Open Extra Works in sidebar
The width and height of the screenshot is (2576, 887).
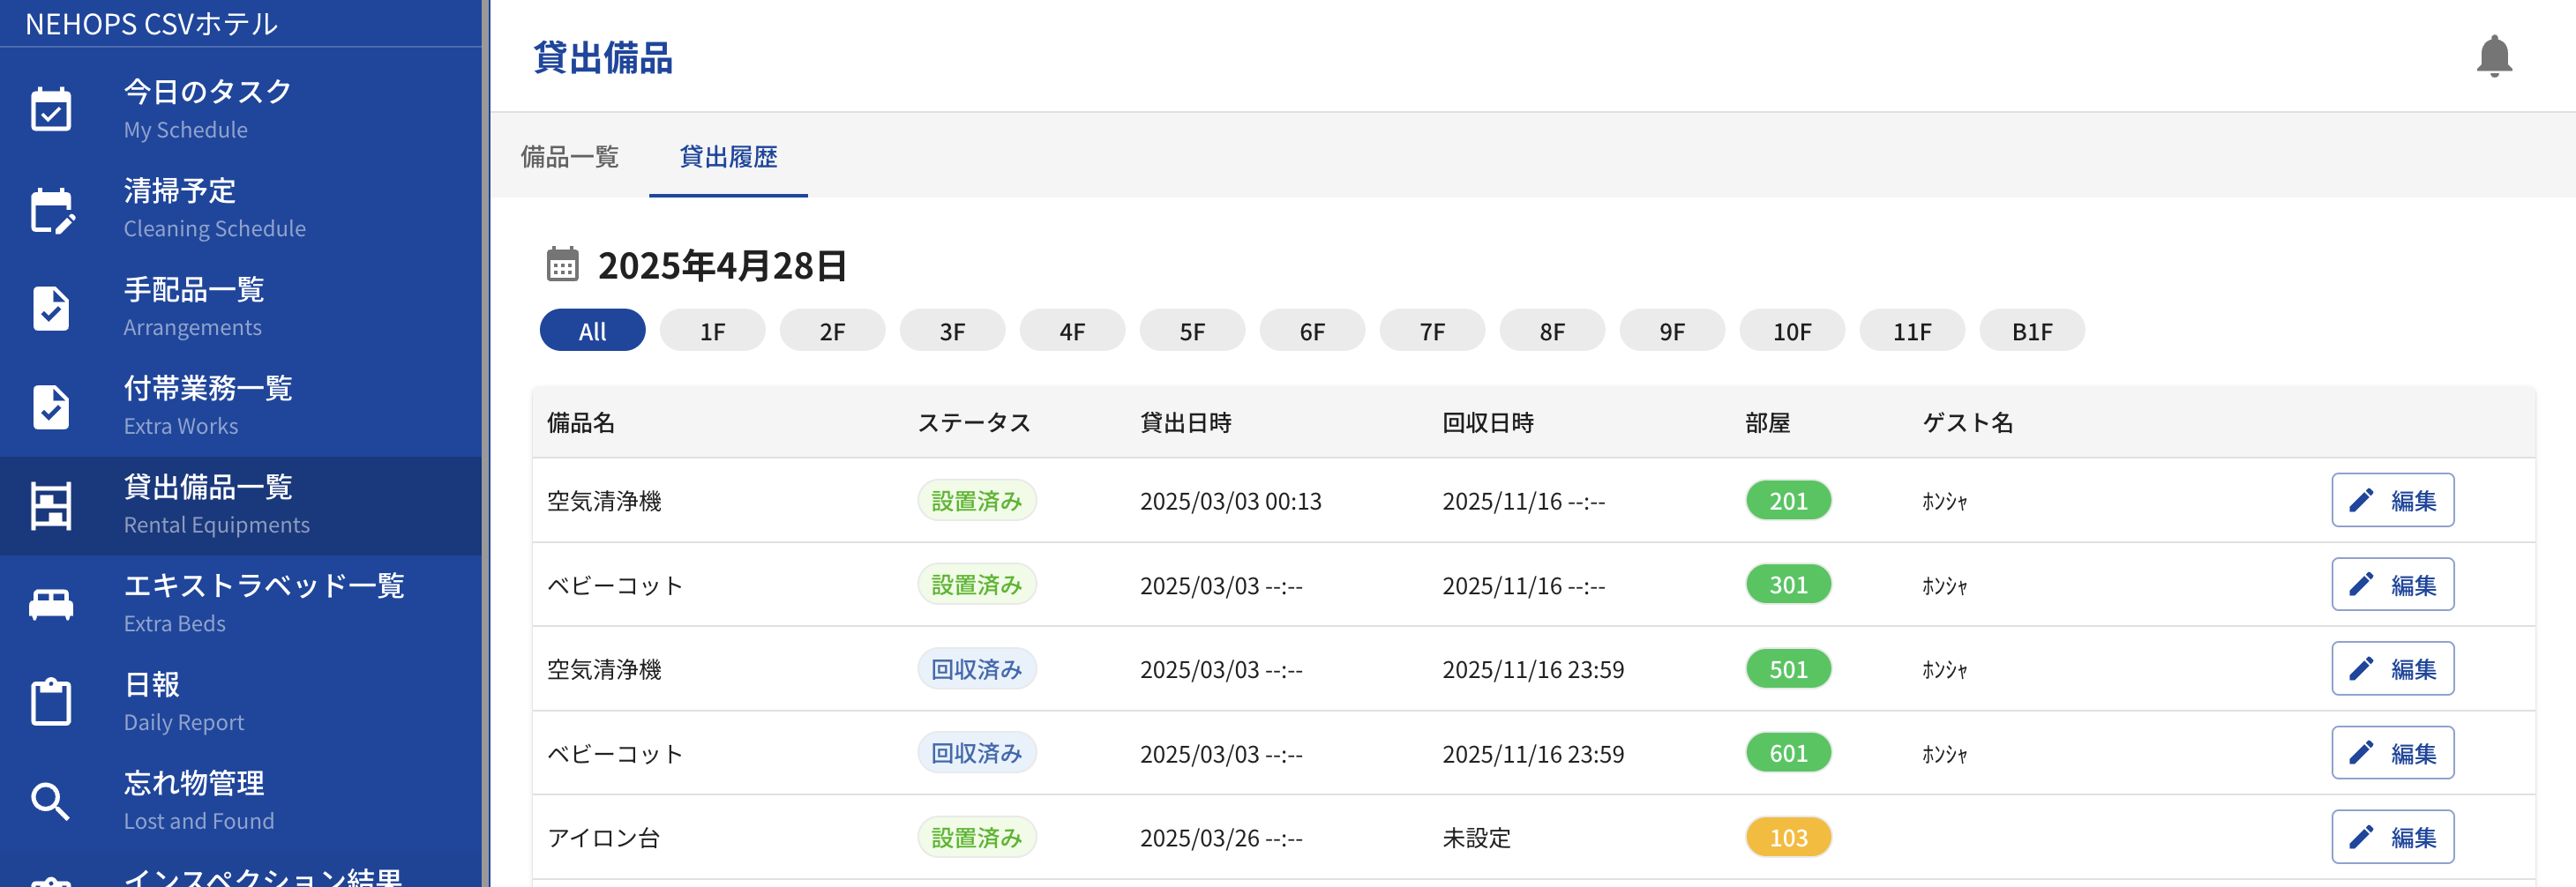[x=208, y=405]
